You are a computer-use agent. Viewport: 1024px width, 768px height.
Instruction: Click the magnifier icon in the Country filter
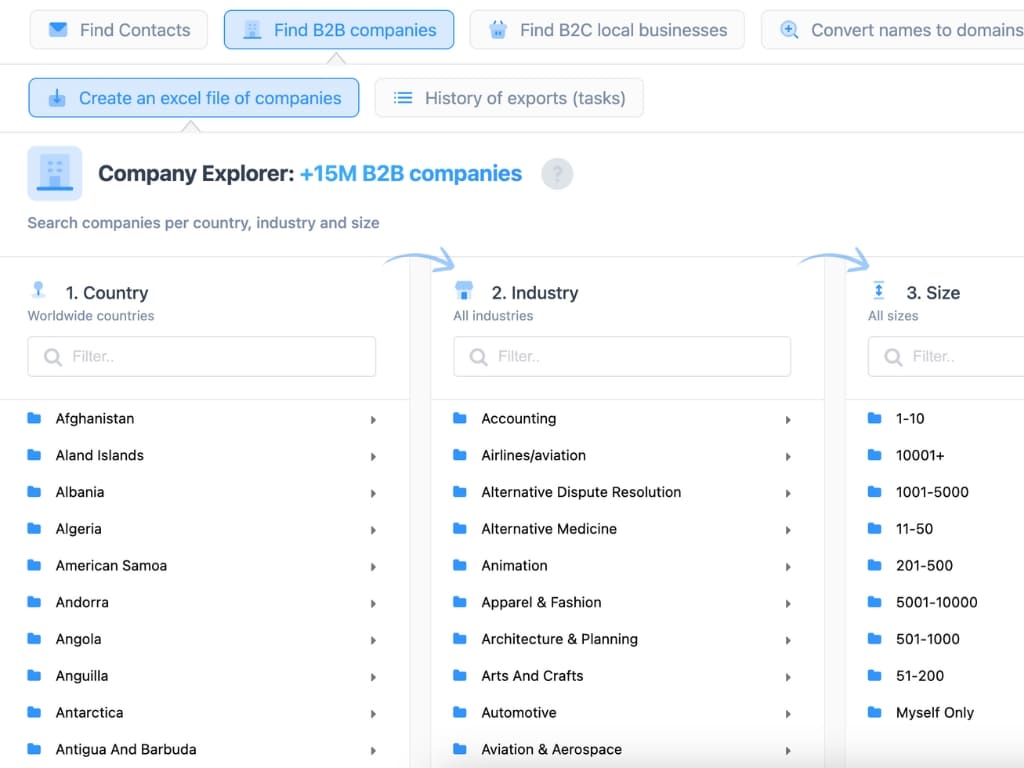pyautogui.click(x=52, y=357)
